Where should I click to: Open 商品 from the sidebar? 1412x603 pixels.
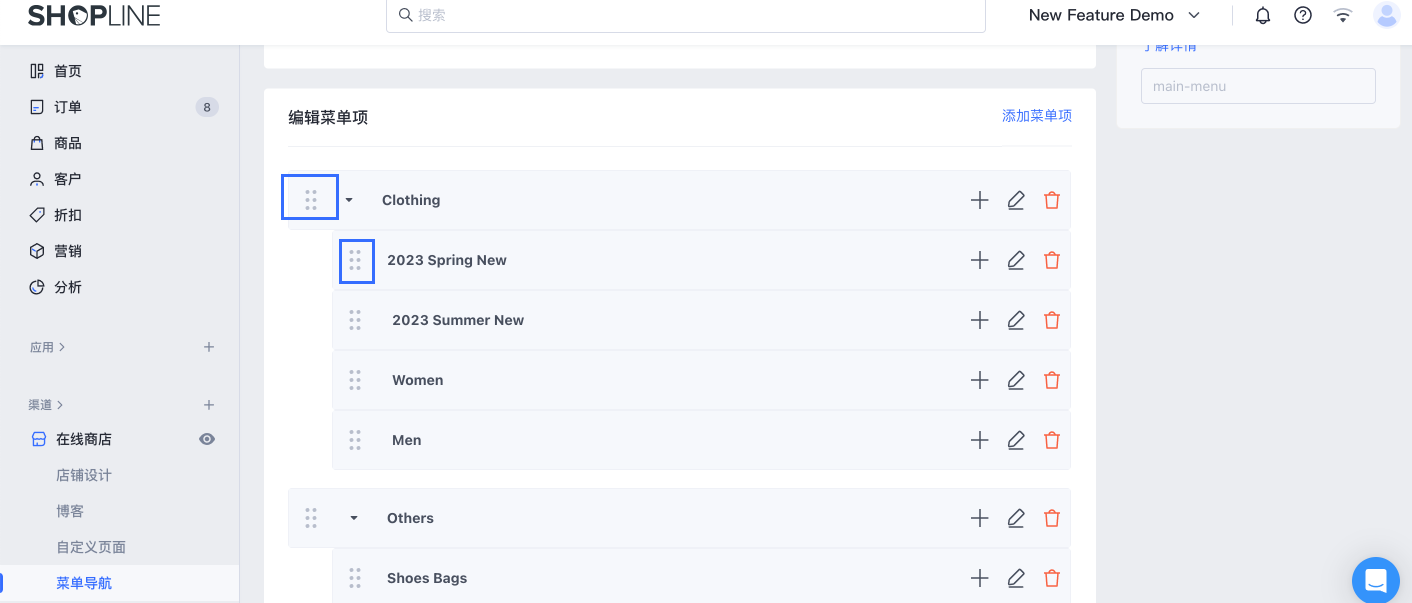(68, 143)
